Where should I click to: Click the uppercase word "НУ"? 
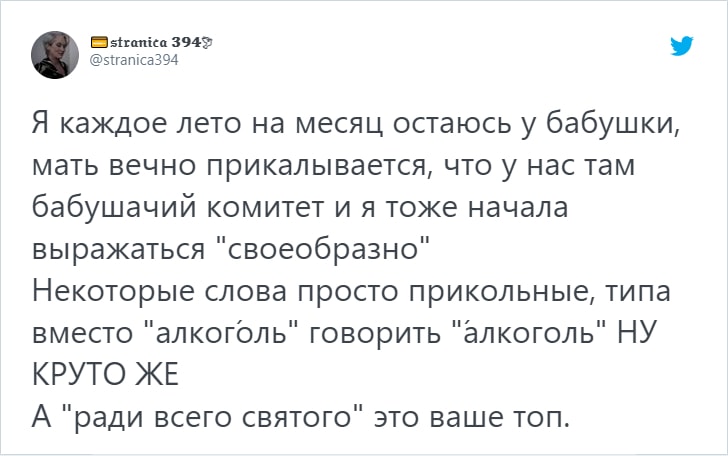point(637,332)
